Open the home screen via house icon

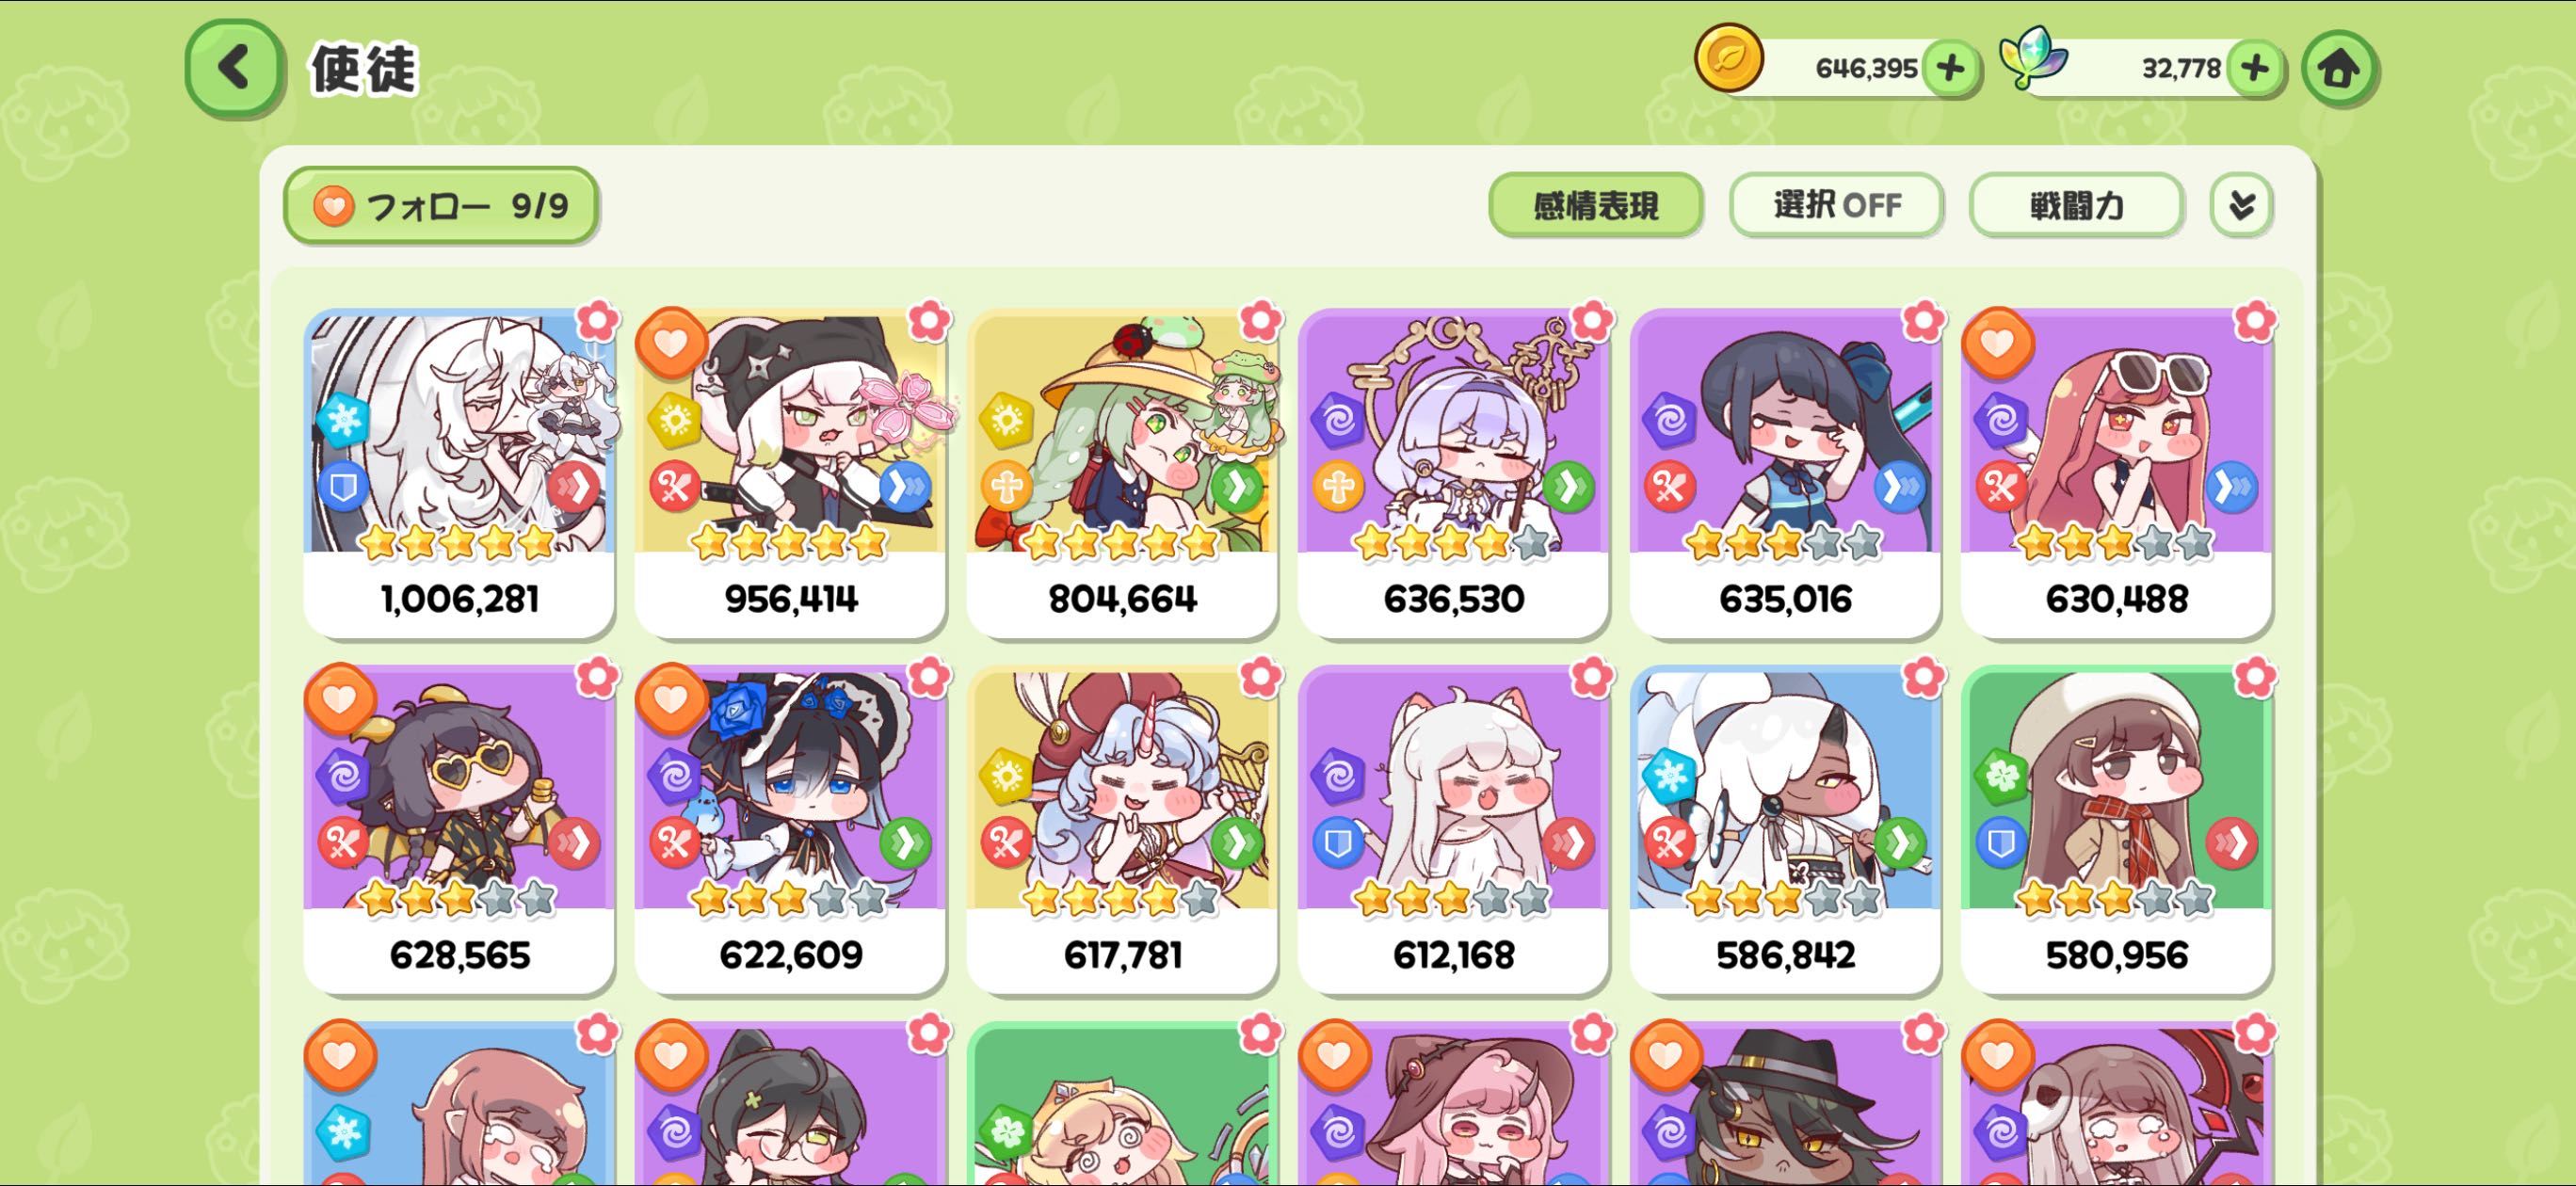(x=2339, y=68)
